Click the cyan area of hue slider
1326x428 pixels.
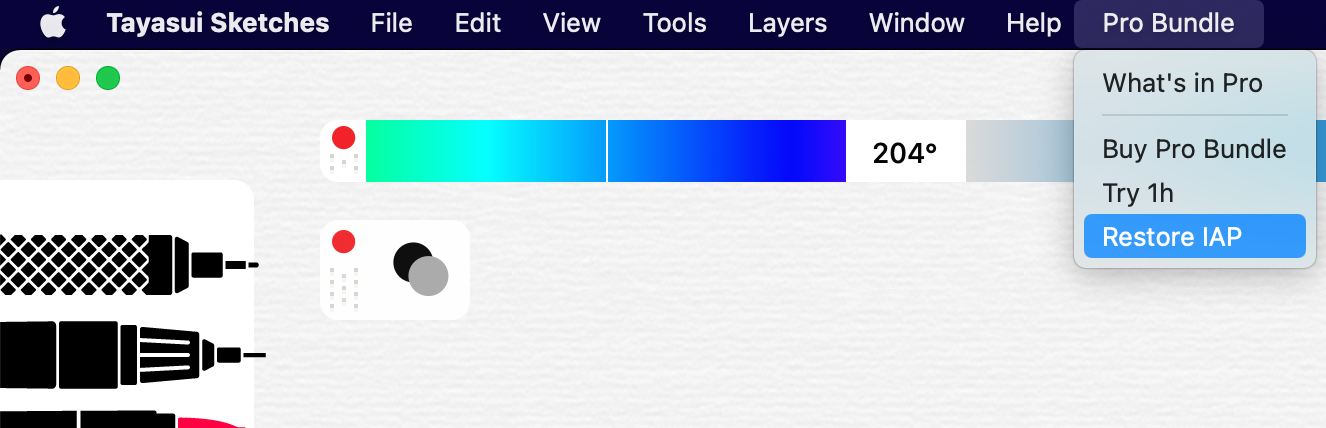point(480,151)
